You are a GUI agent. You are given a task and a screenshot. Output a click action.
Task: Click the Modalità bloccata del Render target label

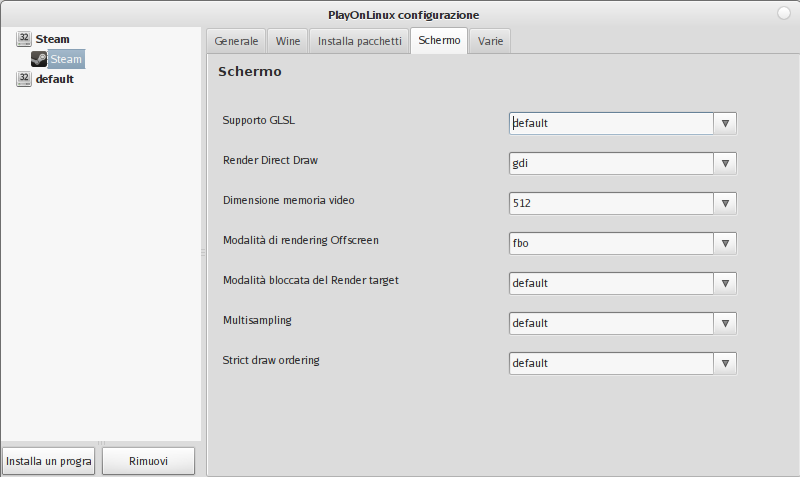(311, 280)
